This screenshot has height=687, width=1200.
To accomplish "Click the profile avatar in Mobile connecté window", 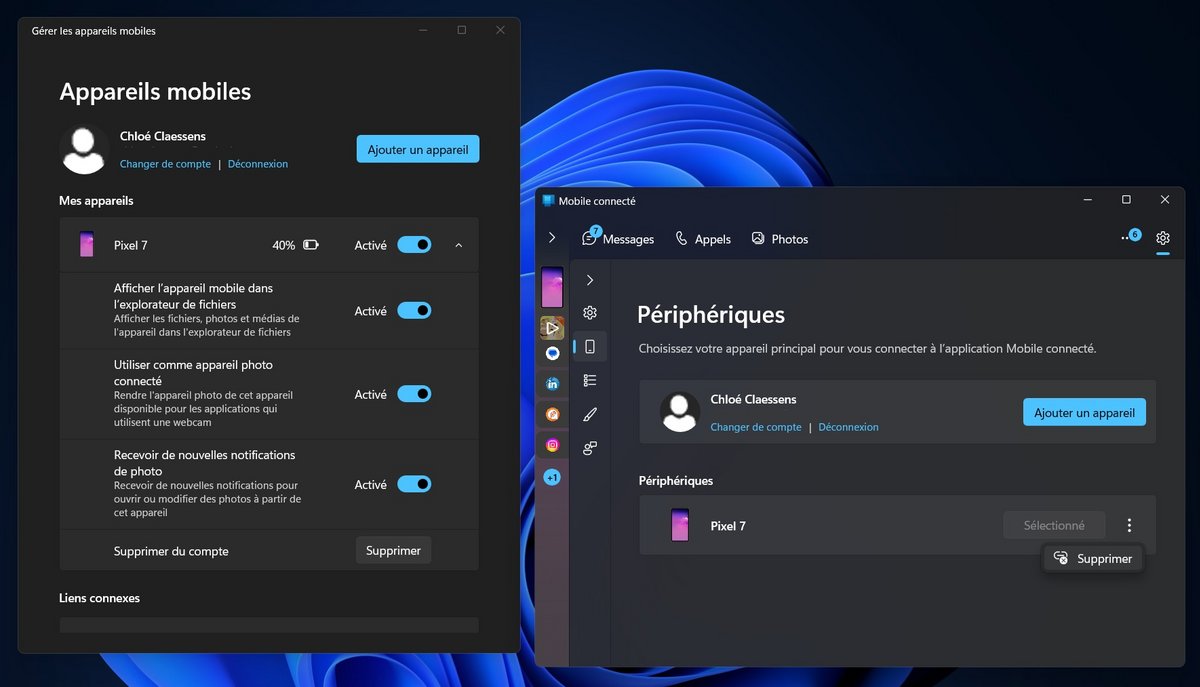I will (680, 412).
